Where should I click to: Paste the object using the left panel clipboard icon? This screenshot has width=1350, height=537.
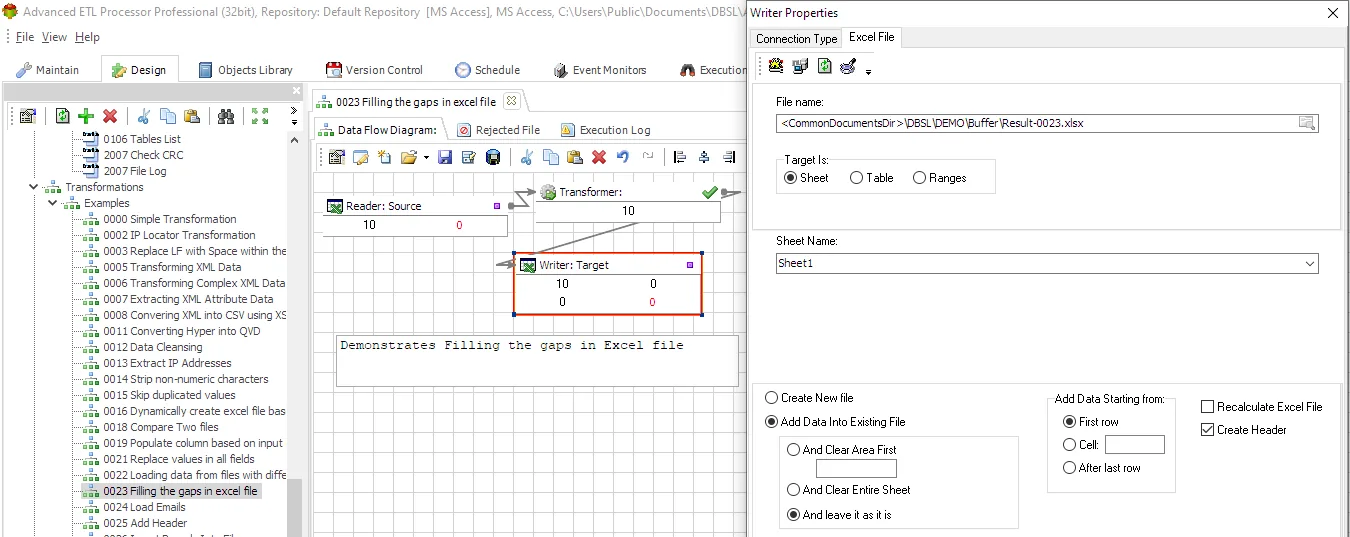(192, 116)
